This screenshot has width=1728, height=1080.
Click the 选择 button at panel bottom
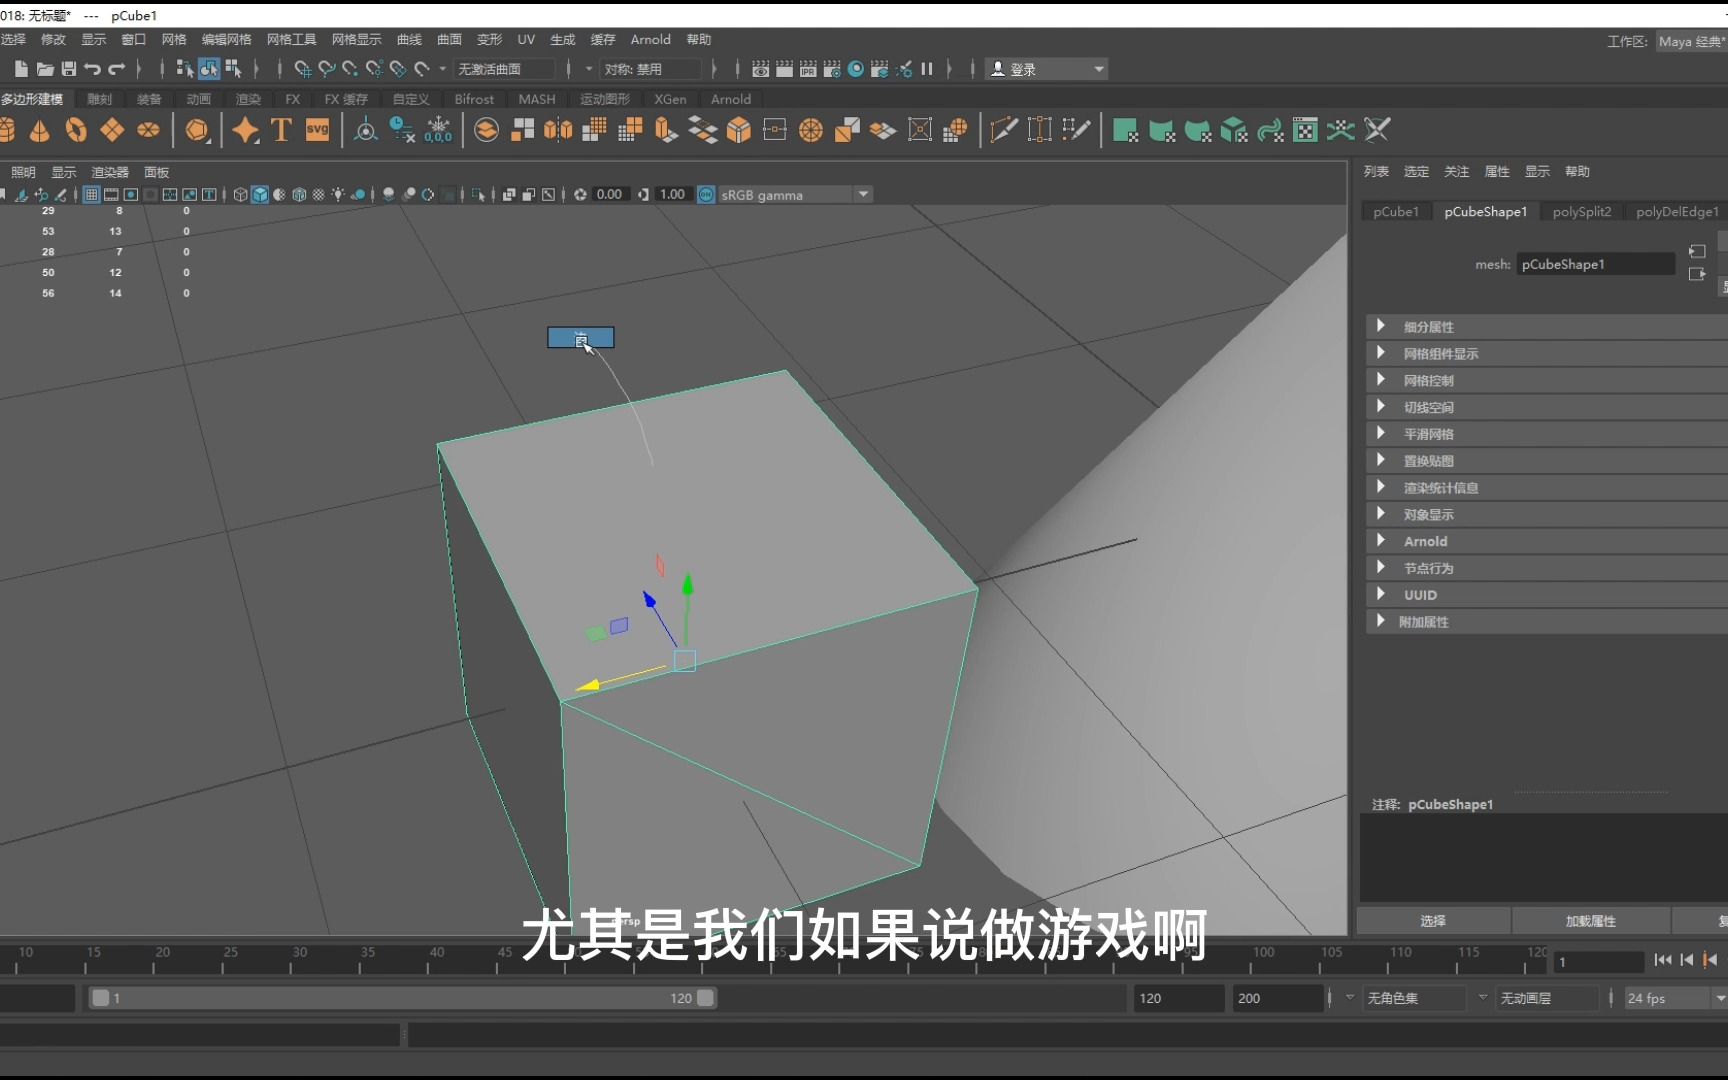pos(1432,920)
